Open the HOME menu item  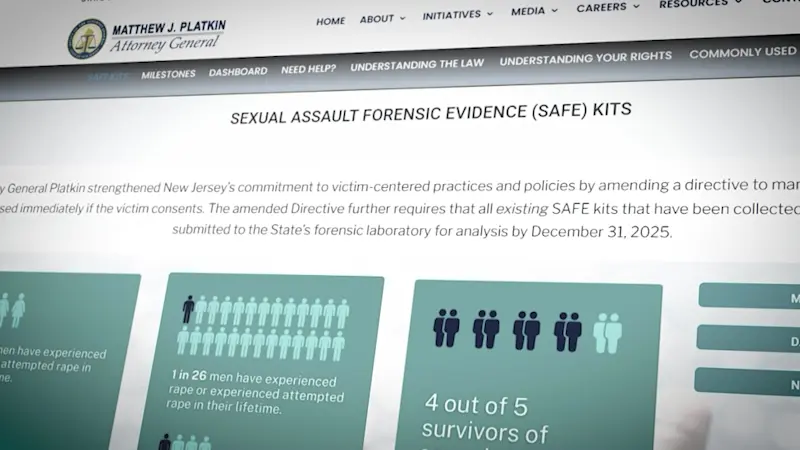[331, 21]
